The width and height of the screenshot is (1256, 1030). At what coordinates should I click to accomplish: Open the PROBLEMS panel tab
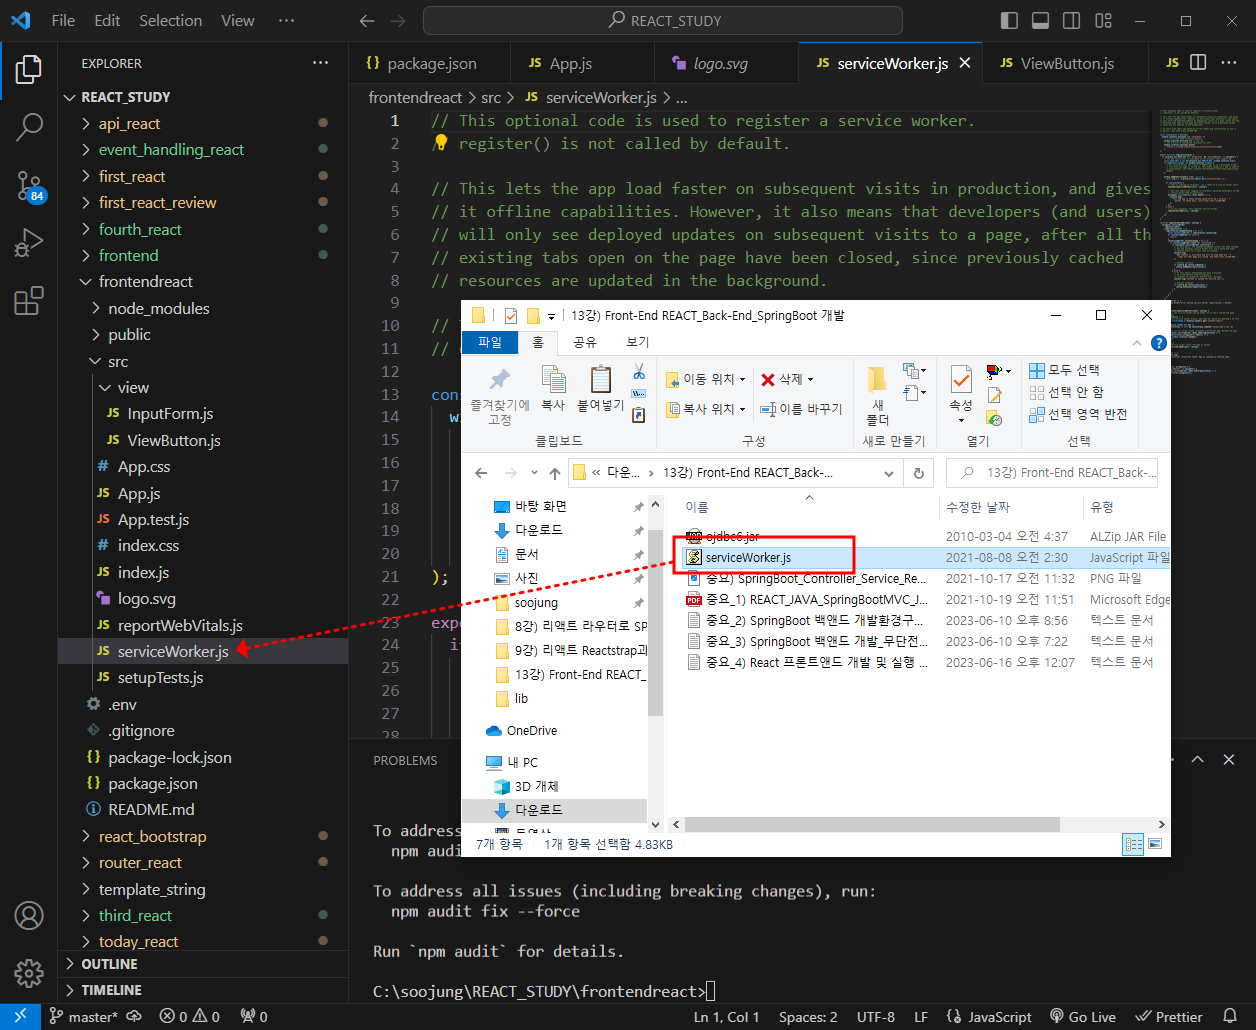(405, 760)
